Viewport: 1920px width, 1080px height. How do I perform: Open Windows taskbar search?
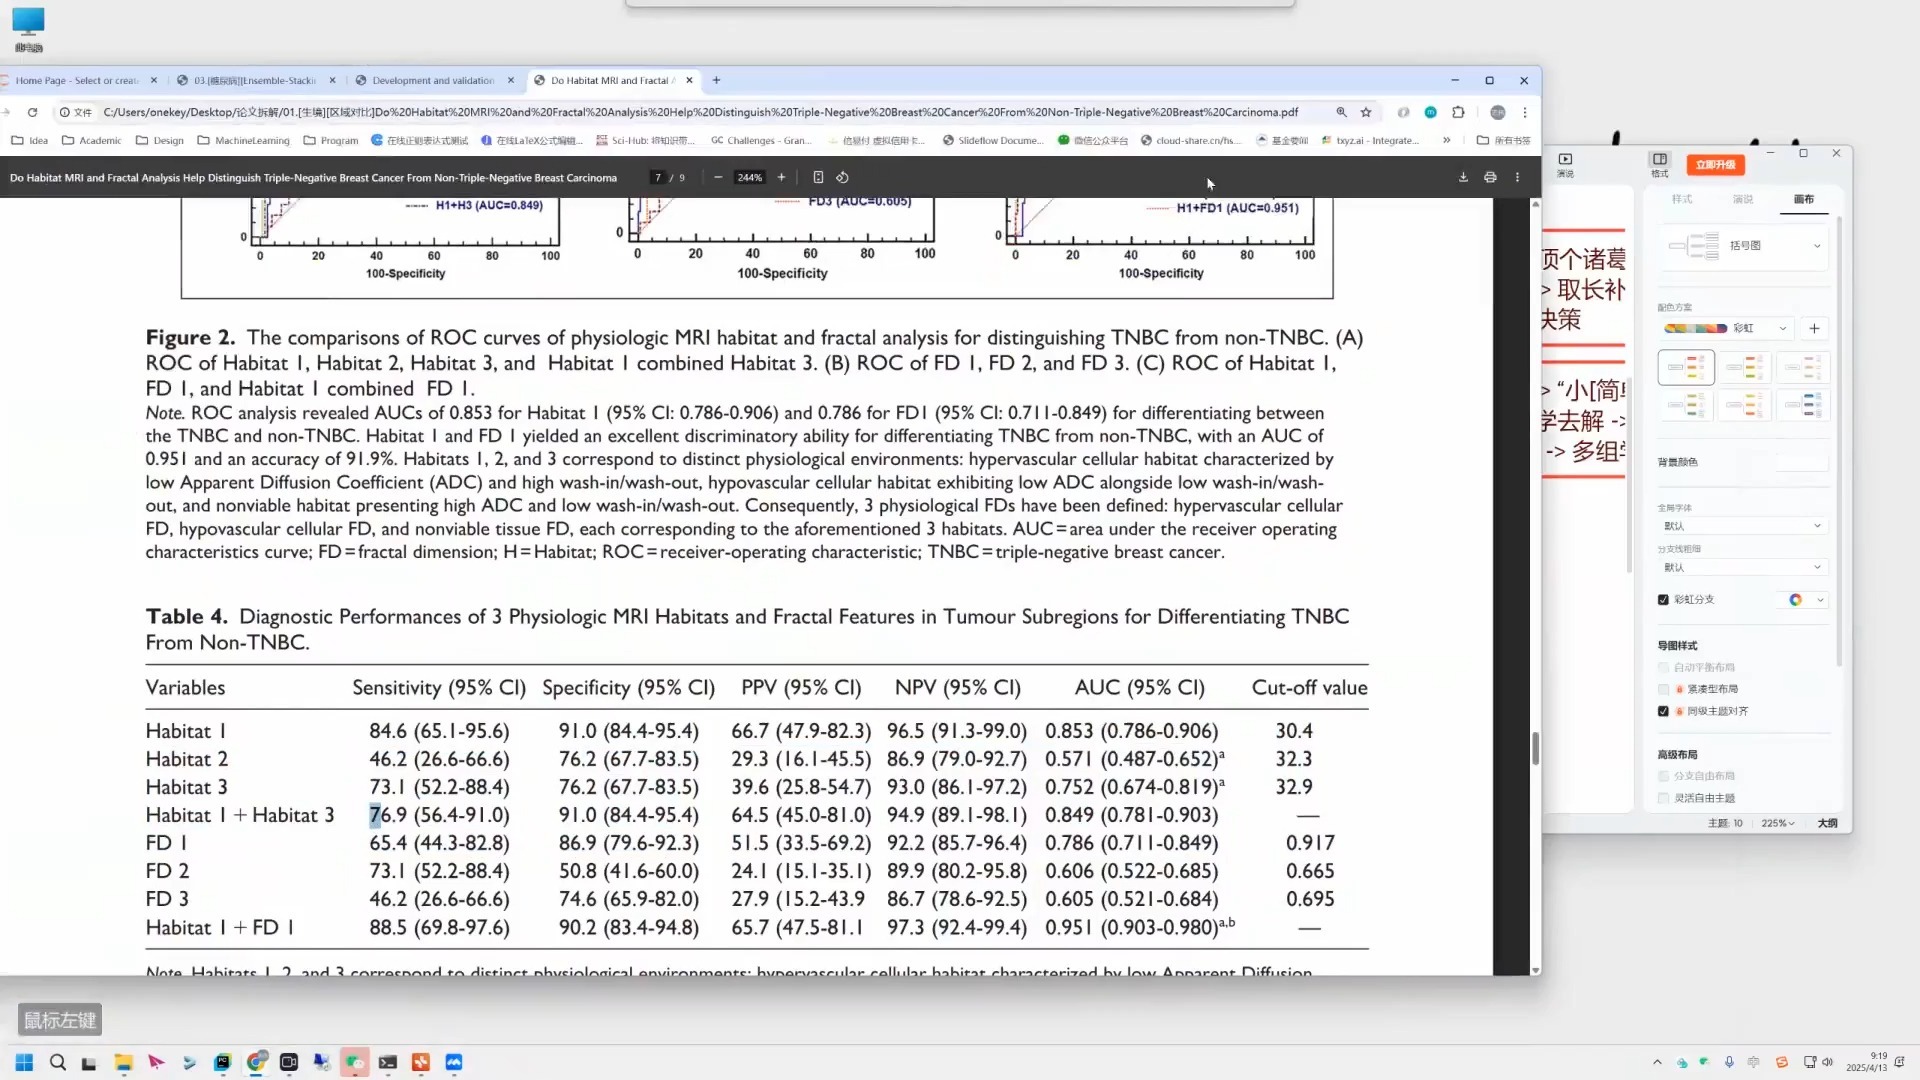[57, 1062]
